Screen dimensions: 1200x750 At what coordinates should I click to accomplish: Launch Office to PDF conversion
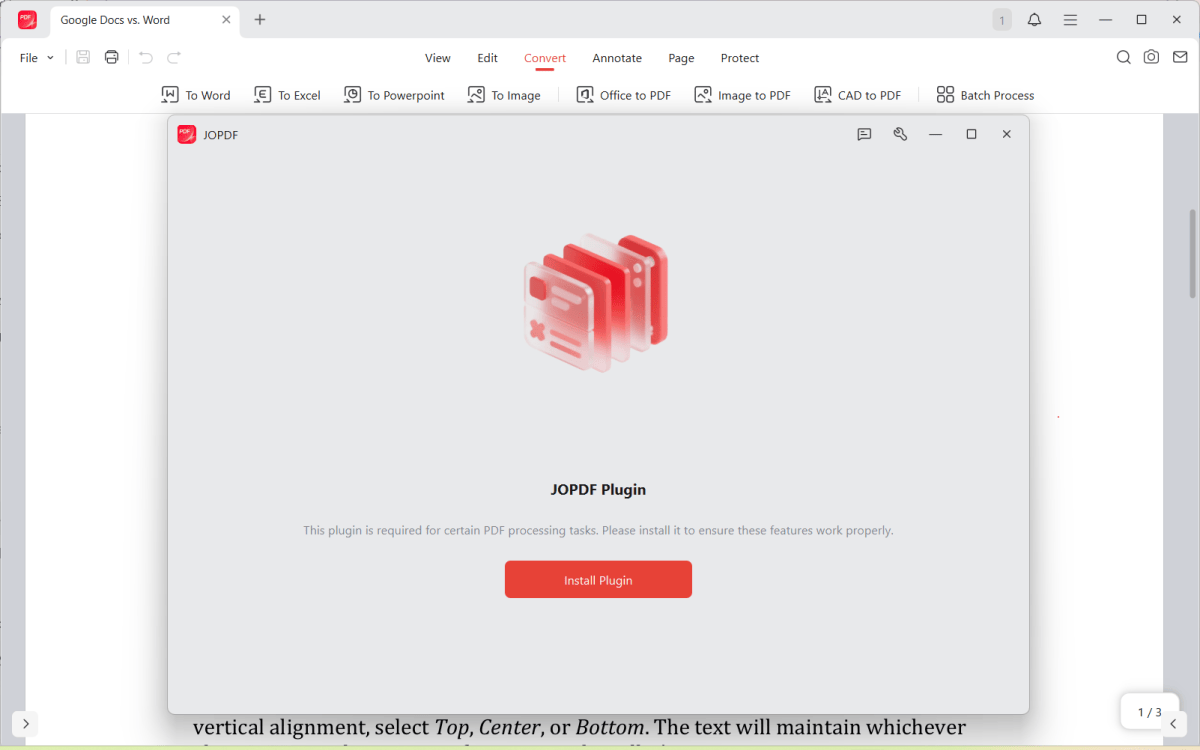click(623, 95)
